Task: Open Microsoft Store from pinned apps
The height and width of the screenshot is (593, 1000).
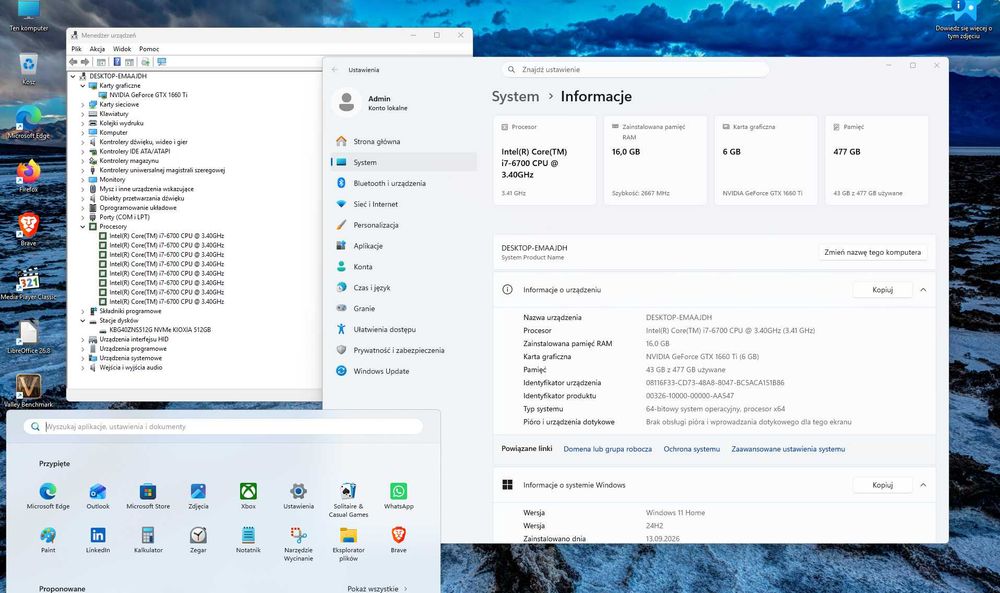Action: [x=148, y=496]
